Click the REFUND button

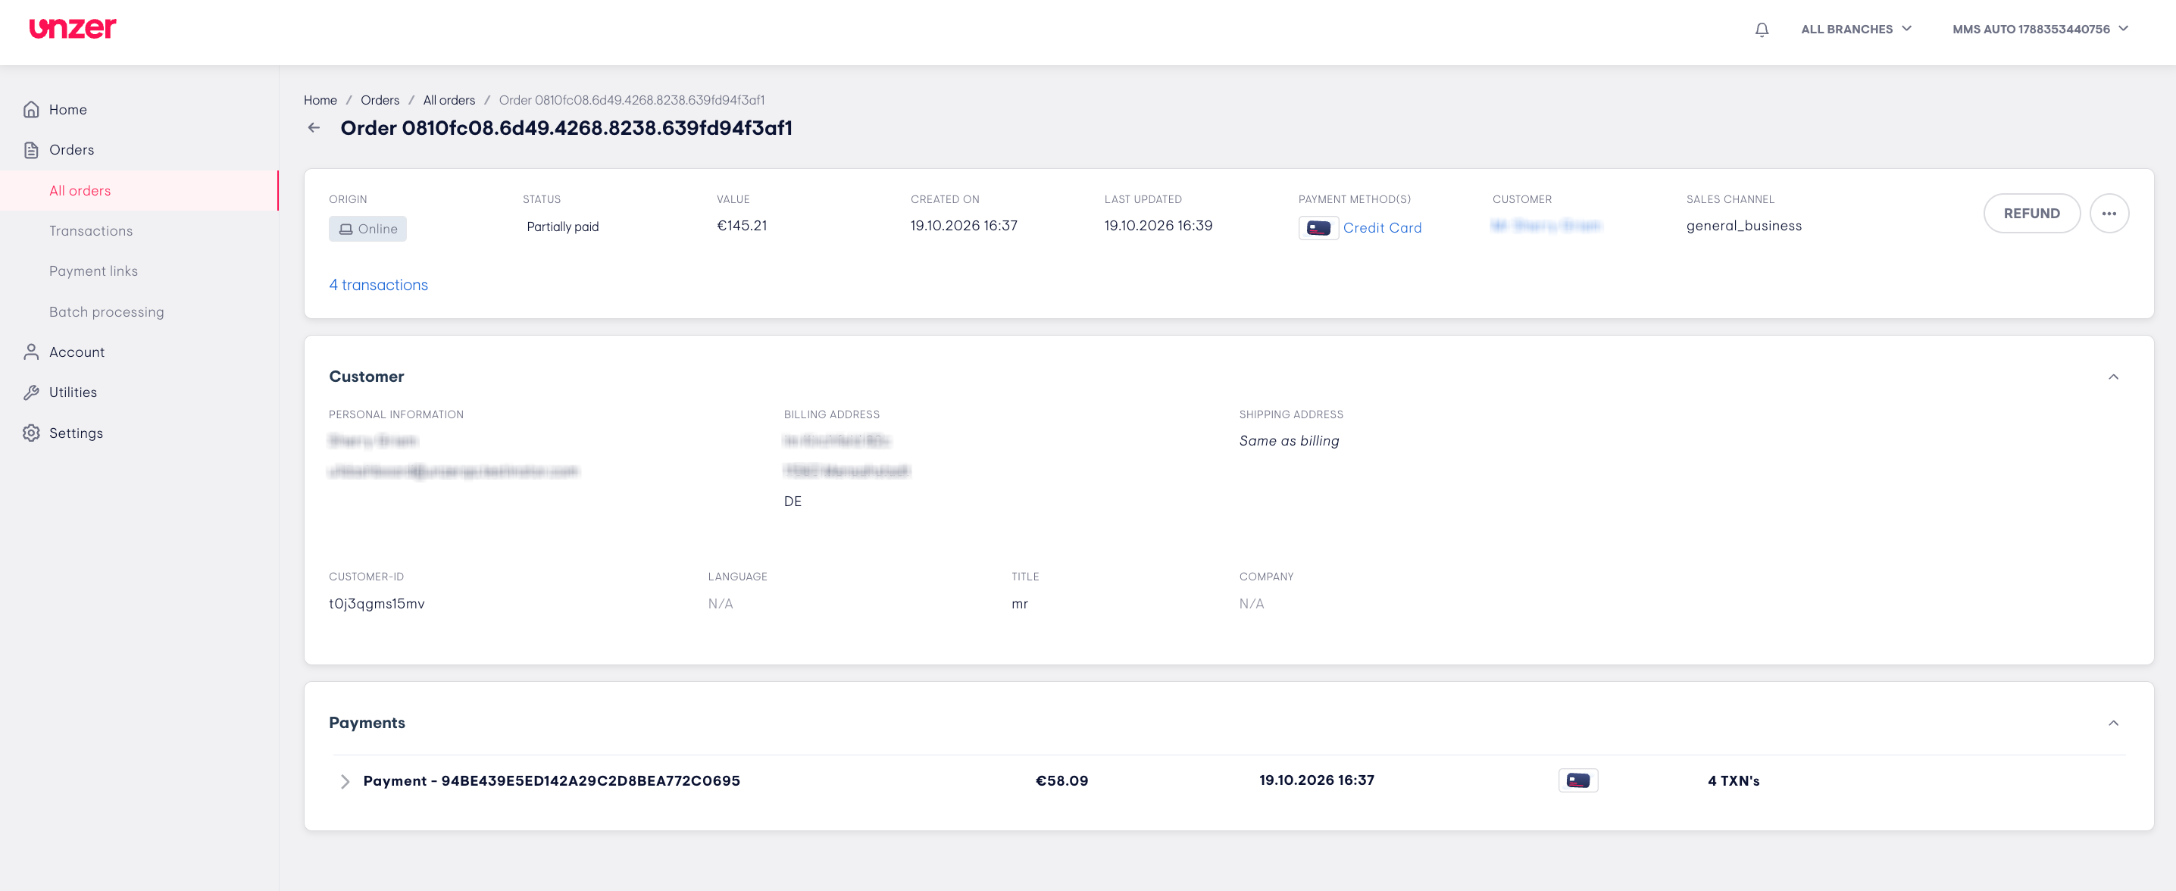click(x=2032, y=213)
